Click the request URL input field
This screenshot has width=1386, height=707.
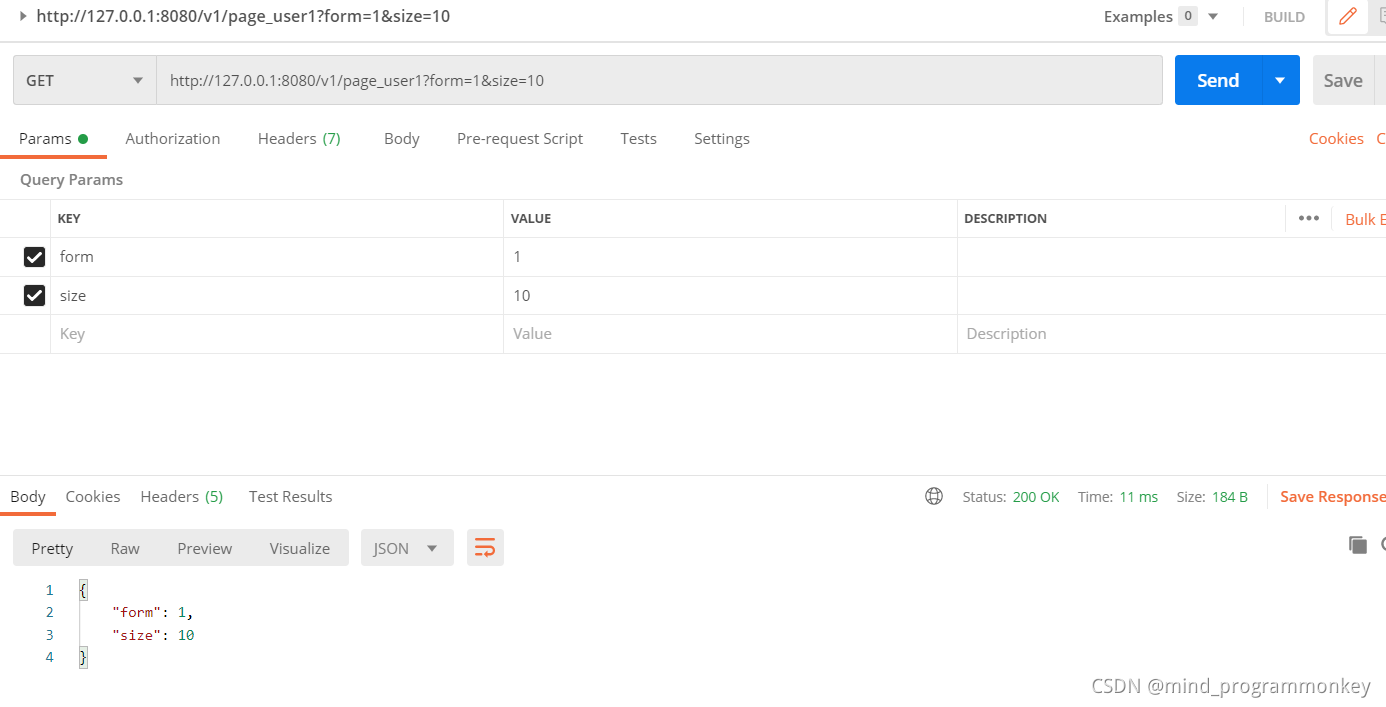pyautogui.click(x=659, y=80)
